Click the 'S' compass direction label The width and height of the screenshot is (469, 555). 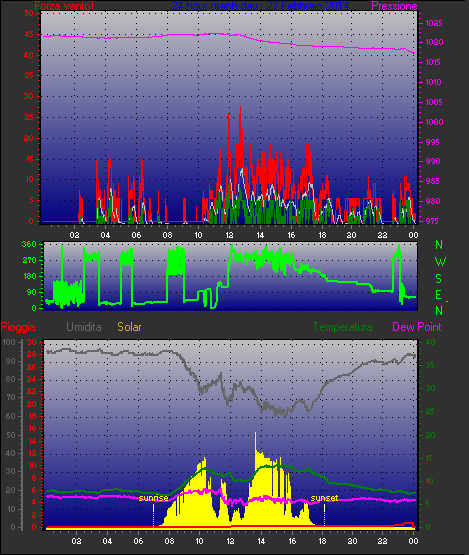click(x=439, y=279)
